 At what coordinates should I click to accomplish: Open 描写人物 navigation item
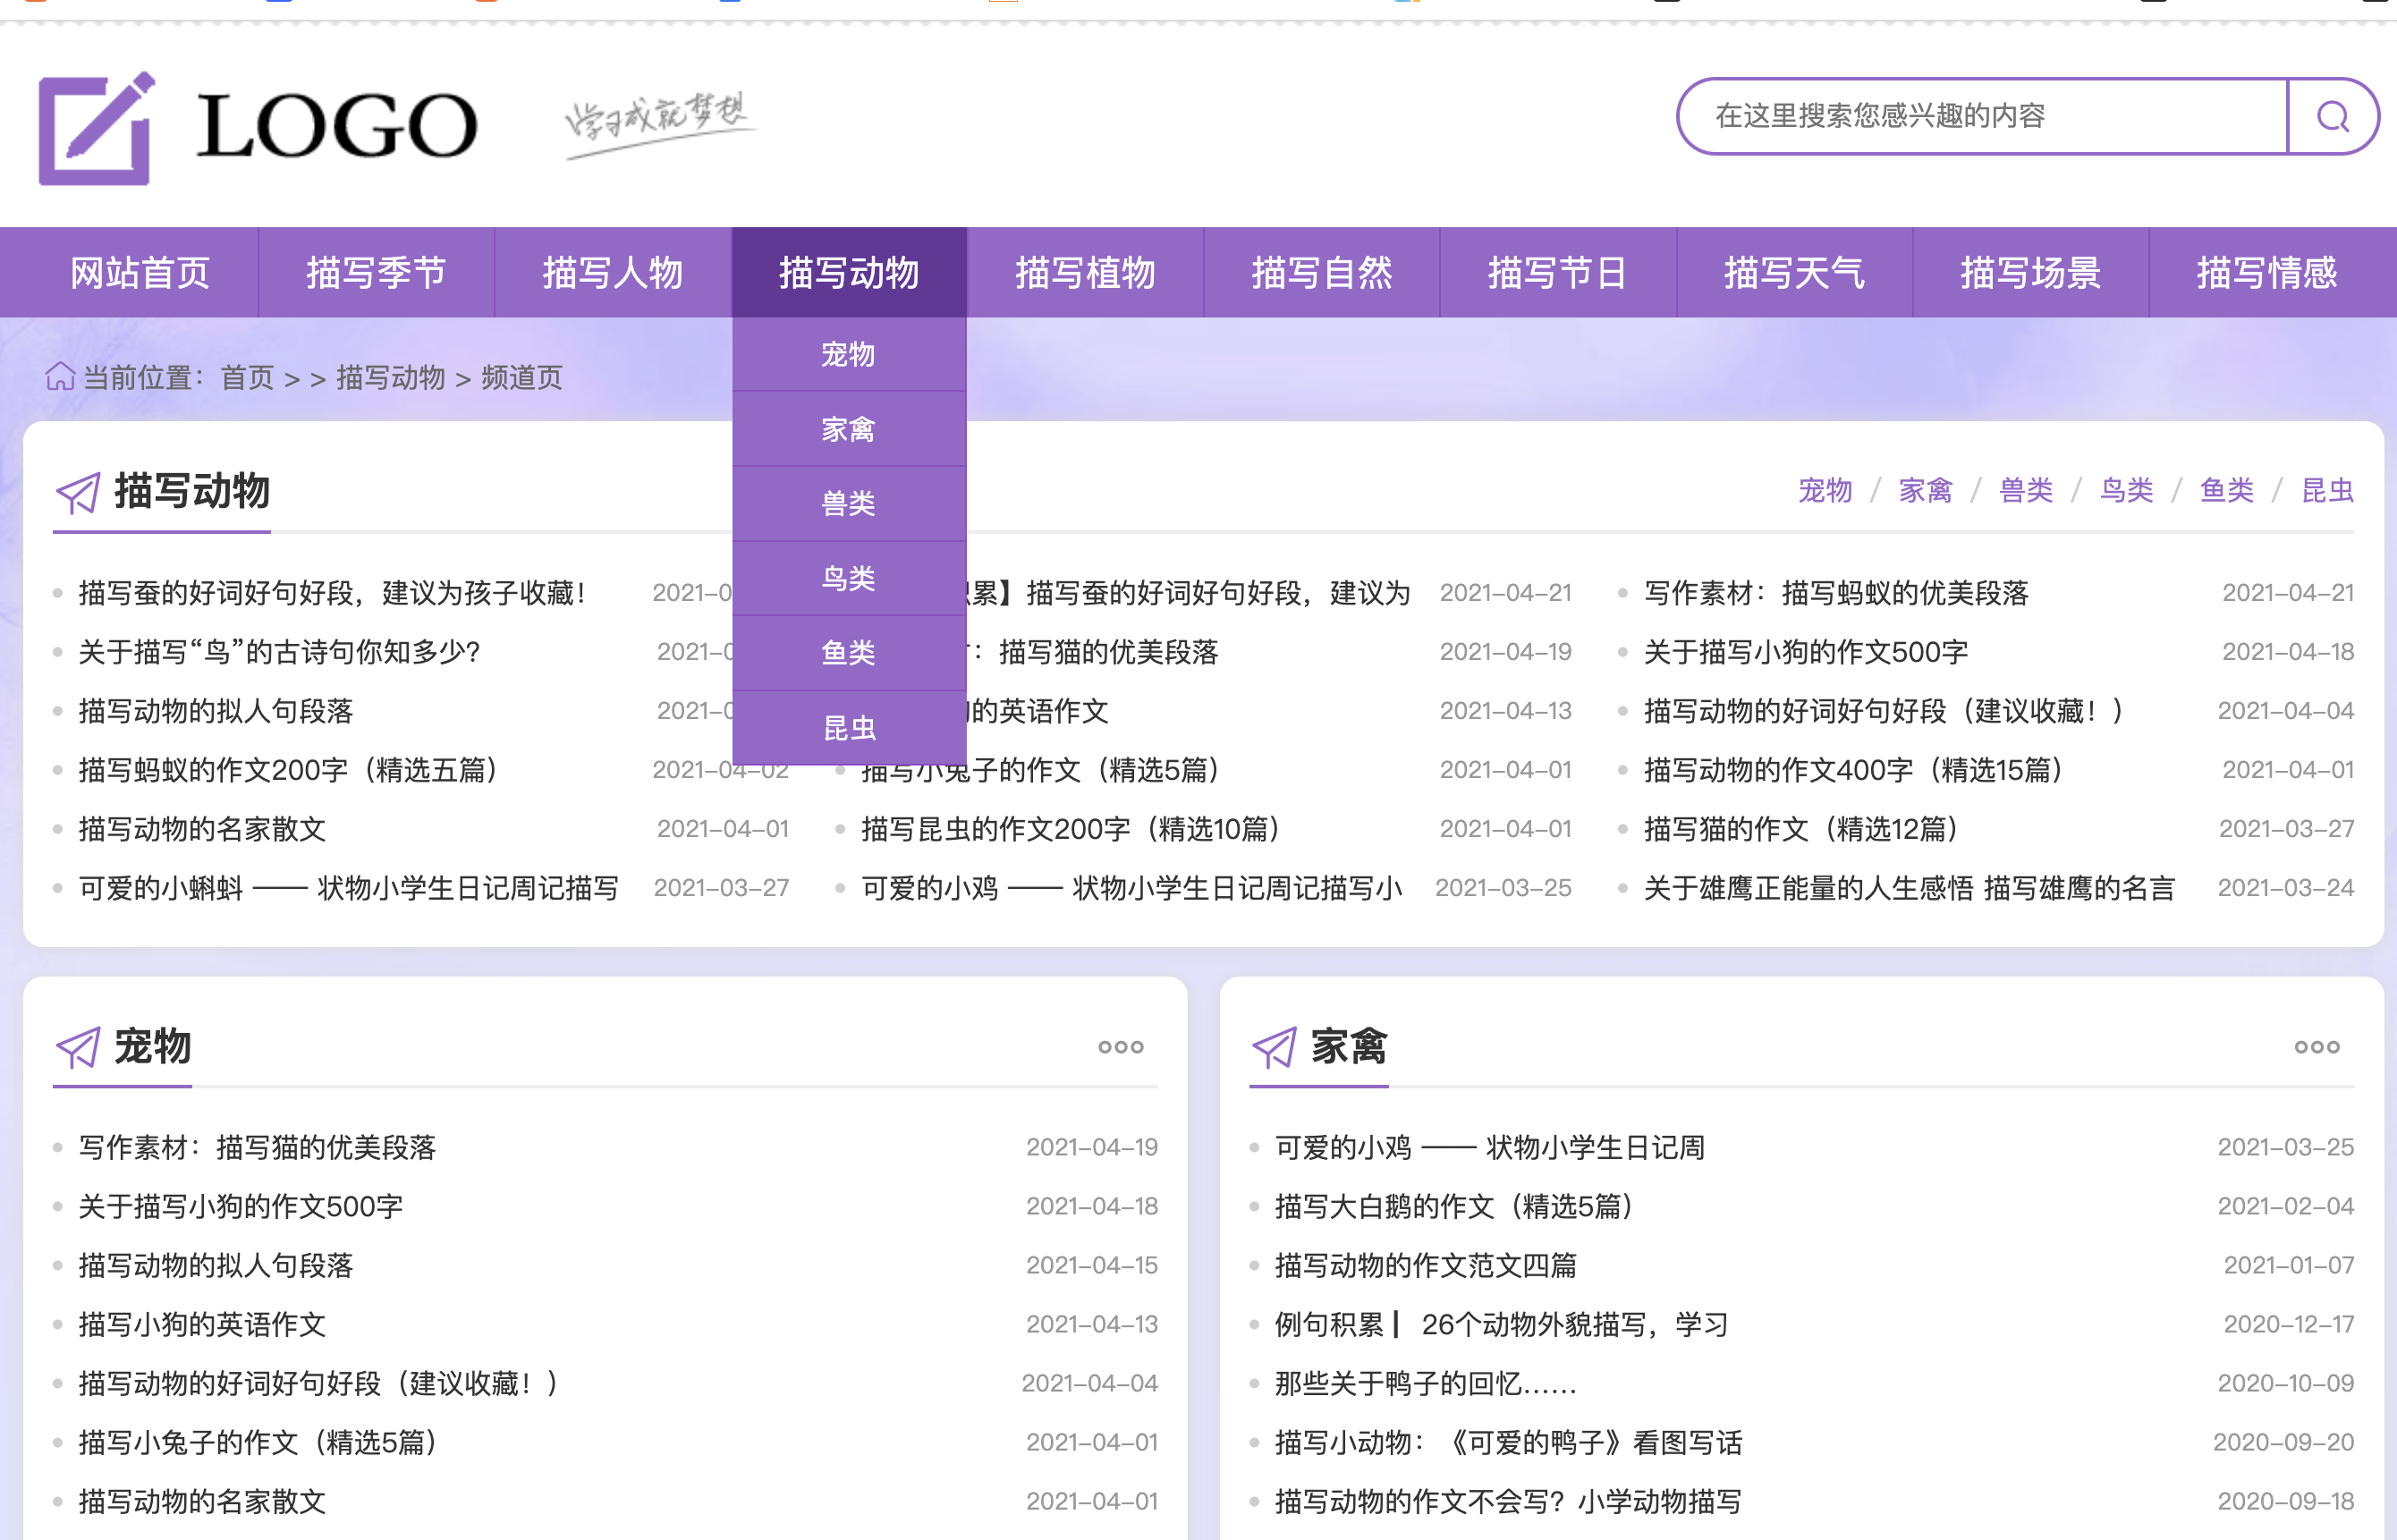pos(613,273)
